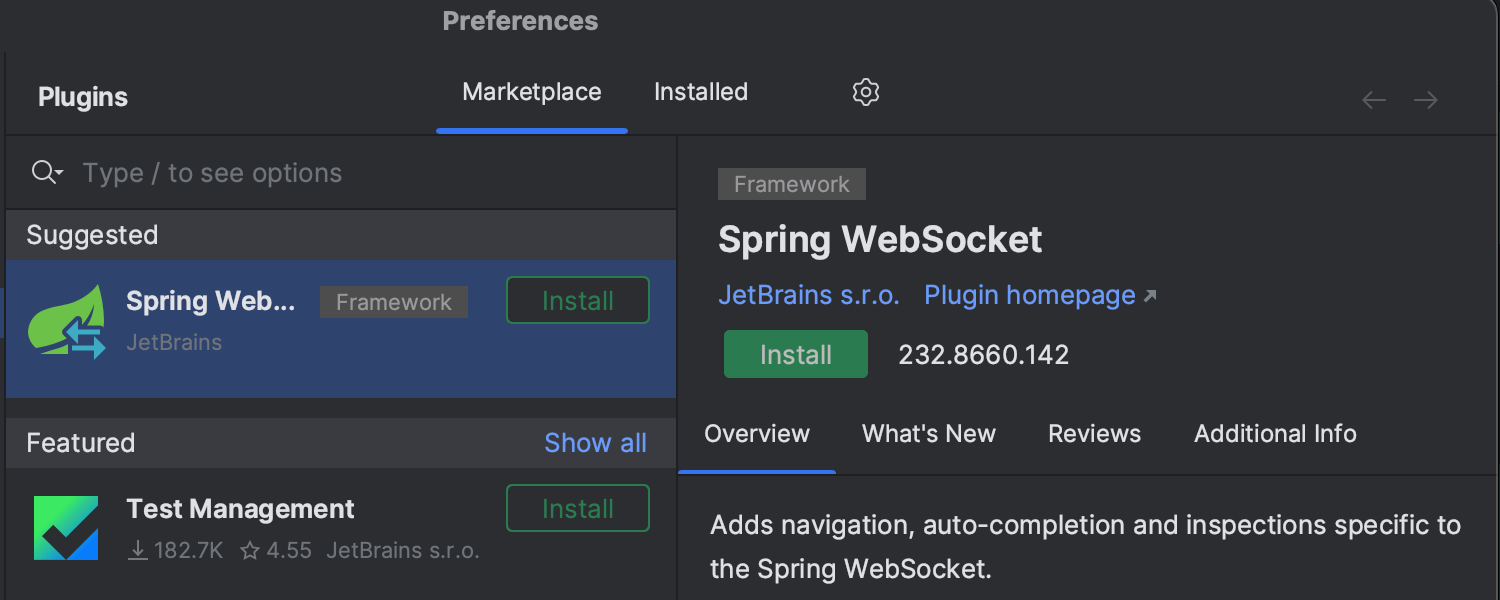
Task: Navigate back with the left arrow
Action: 1374,100
